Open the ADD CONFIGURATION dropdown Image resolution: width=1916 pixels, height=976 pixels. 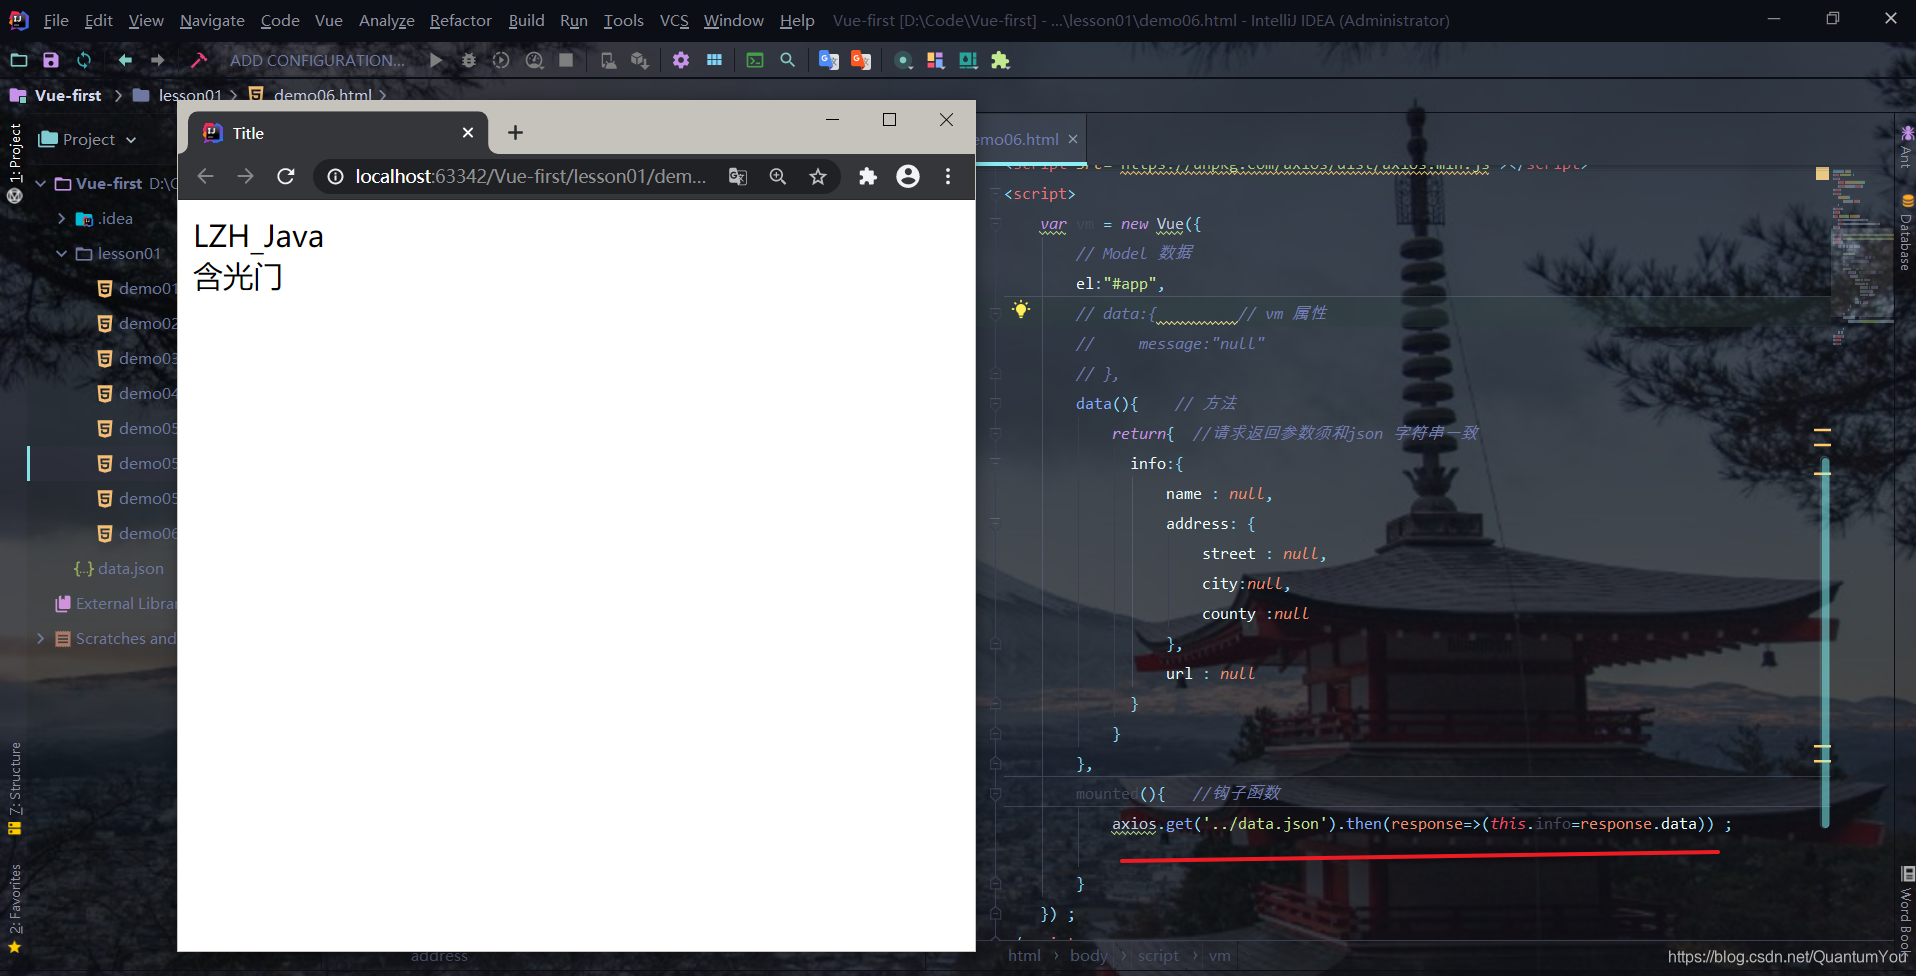coord(317,60)
